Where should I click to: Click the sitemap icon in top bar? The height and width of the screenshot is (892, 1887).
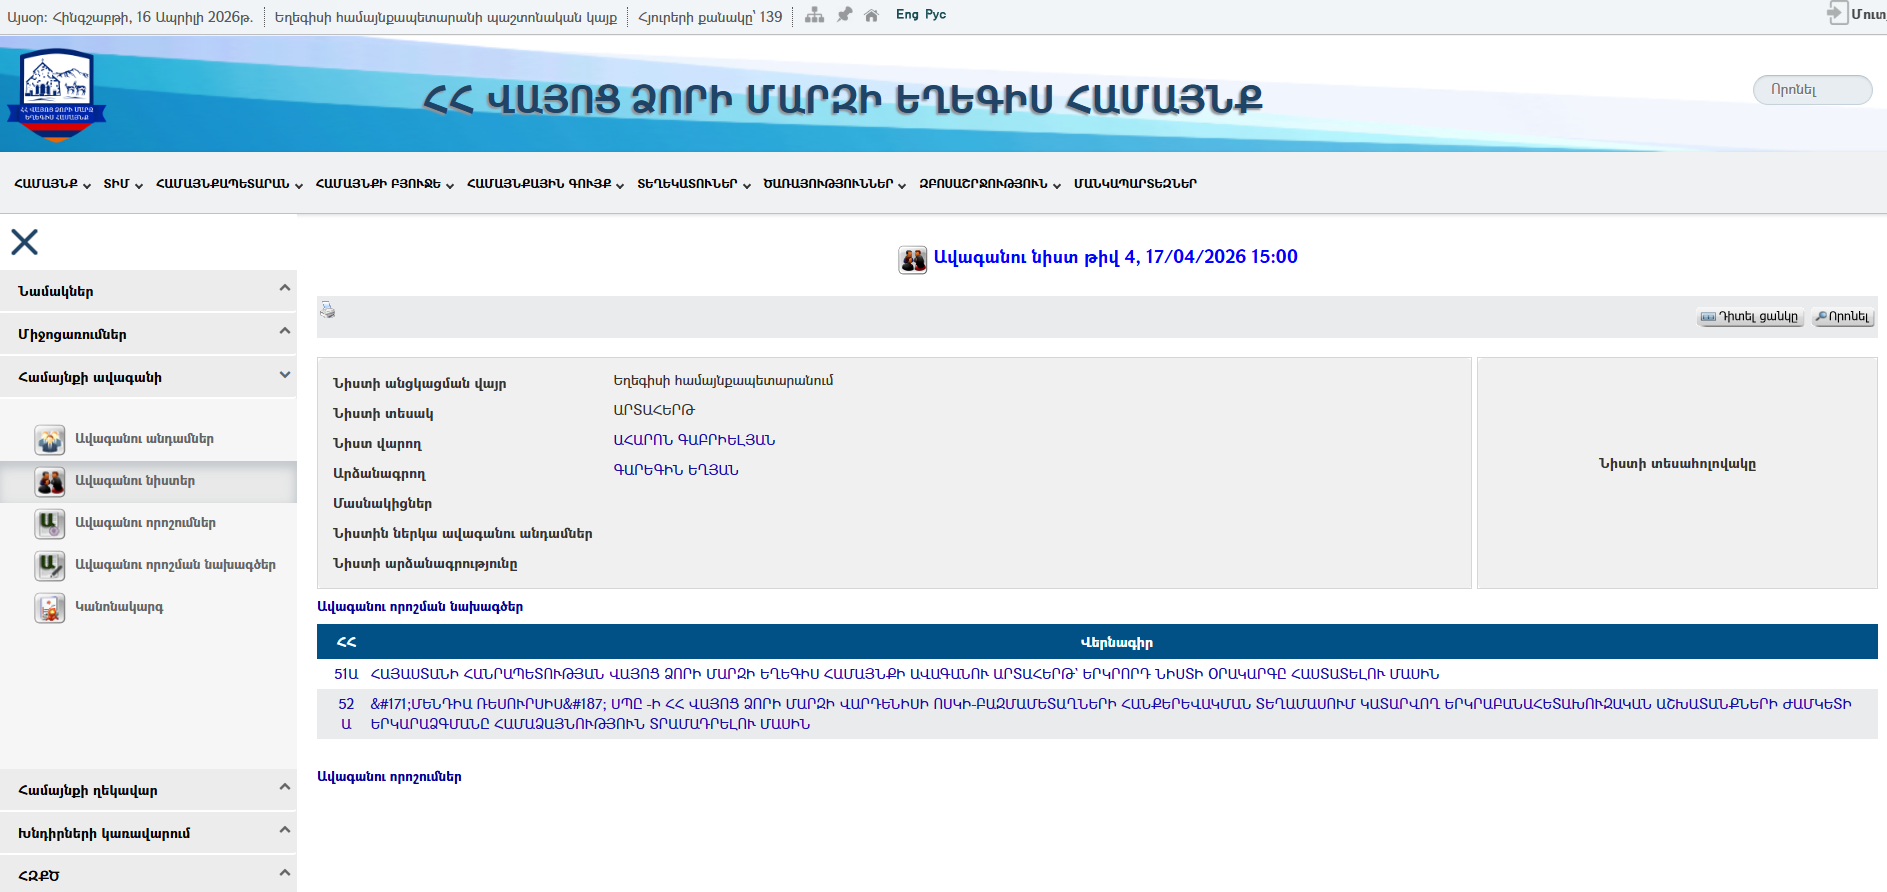tap(815, 15)
